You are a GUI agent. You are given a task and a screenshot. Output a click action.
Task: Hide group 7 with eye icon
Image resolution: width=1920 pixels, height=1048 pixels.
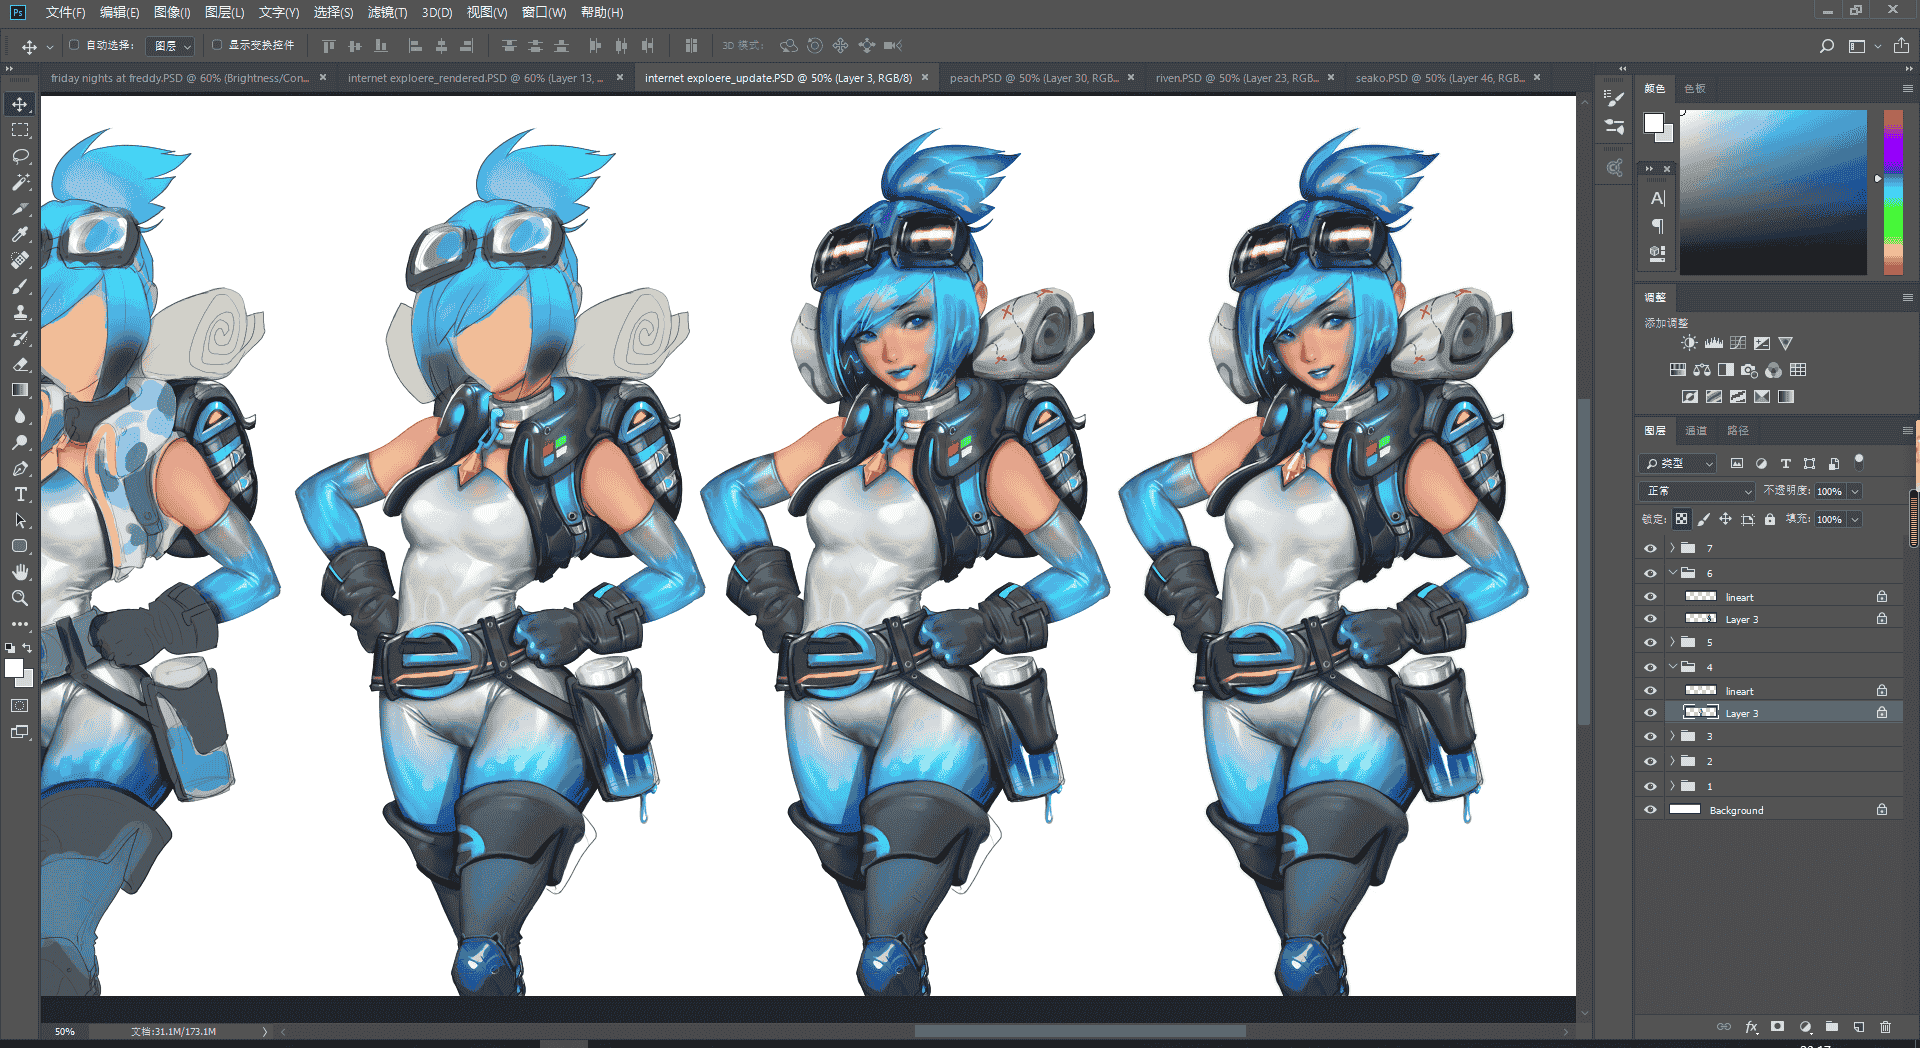tap(1650, 548)
